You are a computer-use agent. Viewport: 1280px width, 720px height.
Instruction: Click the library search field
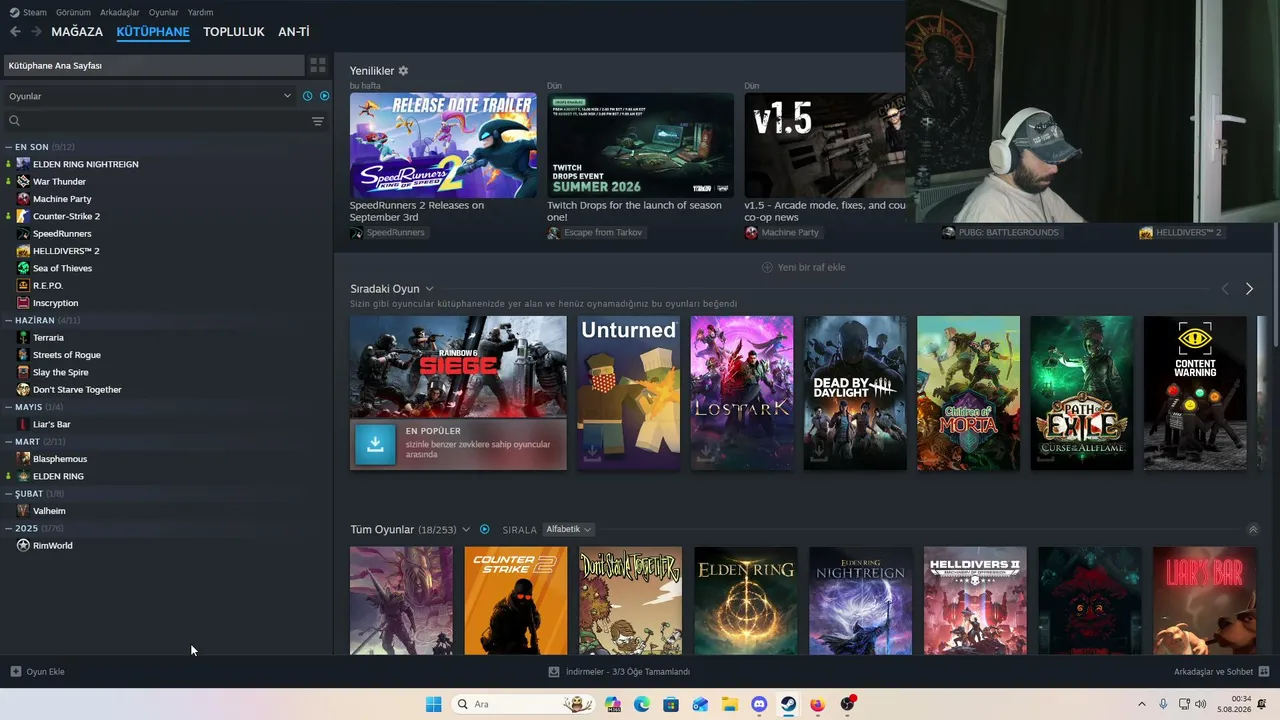(154, 121)
